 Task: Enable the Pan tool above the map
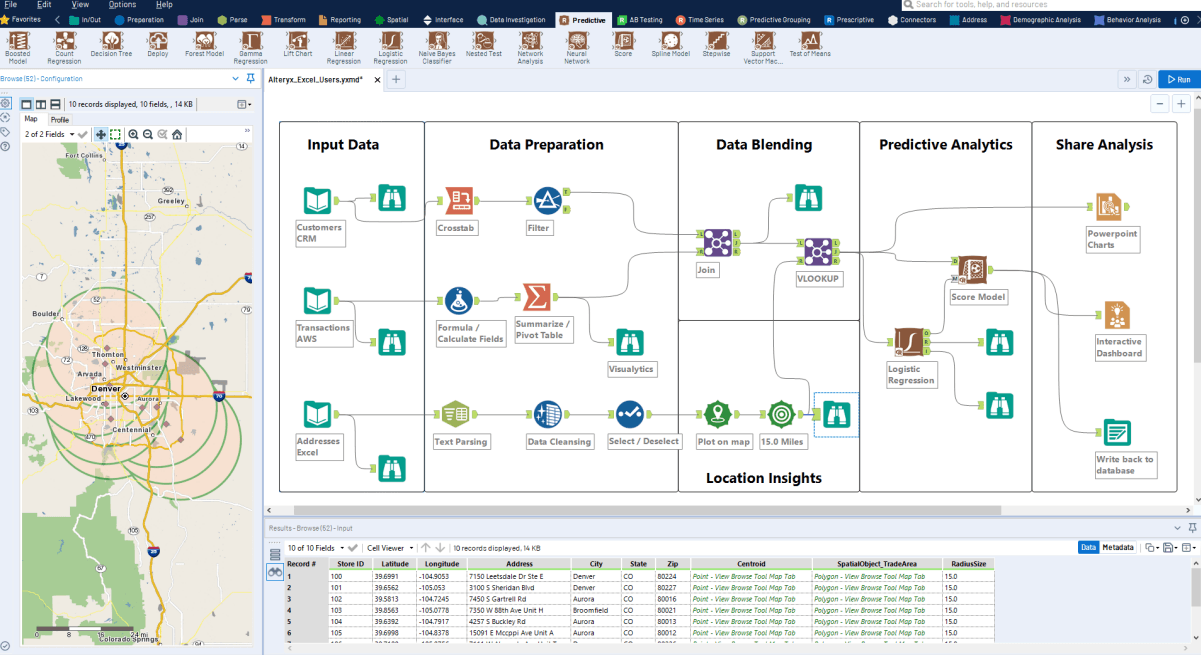pos(101,134)
